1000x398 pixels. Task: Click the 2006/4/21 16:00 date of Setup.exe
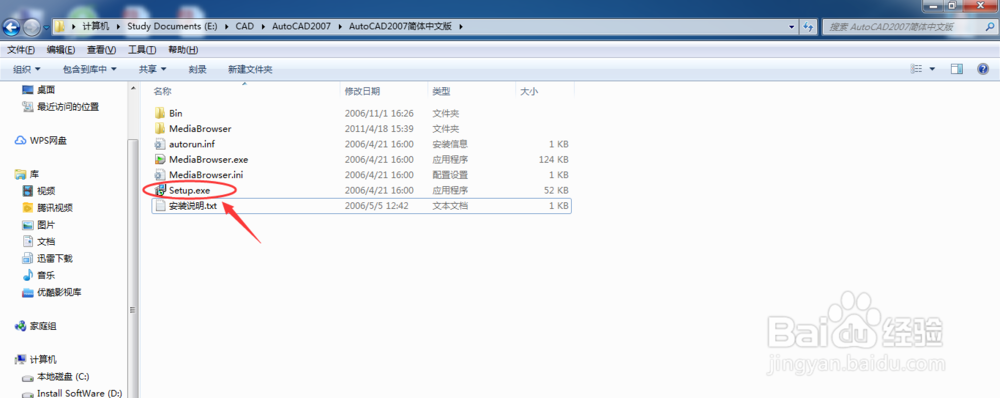[x=379, y=190]
